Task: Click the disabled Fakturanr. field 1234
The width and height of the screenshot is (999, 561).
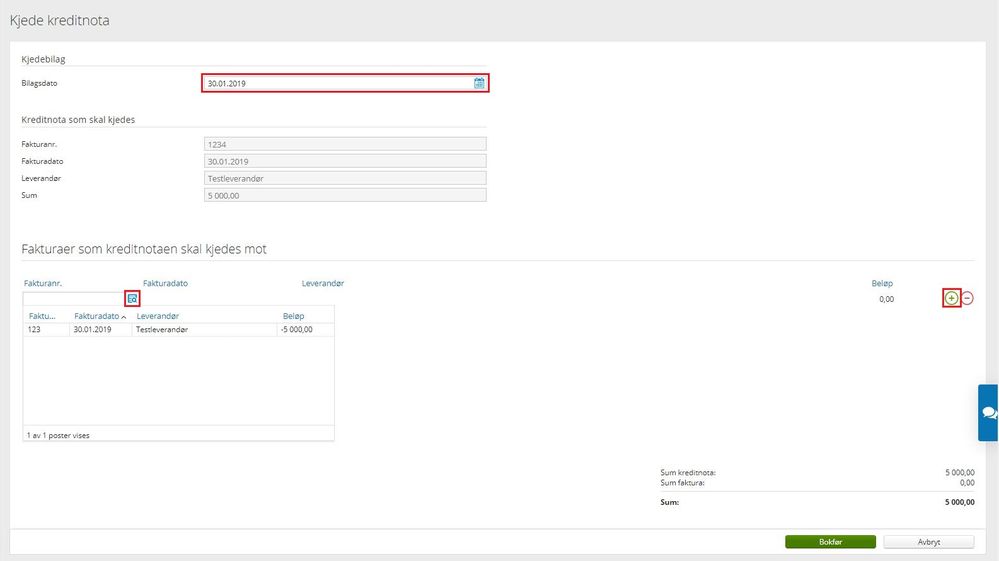Action: (x=345, y=145)
